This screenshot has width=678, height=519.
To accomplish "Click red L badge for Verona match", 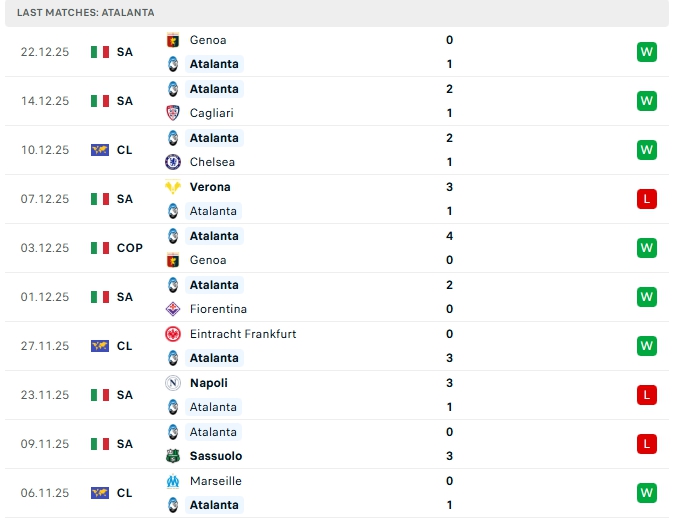I will pos(646,199).
